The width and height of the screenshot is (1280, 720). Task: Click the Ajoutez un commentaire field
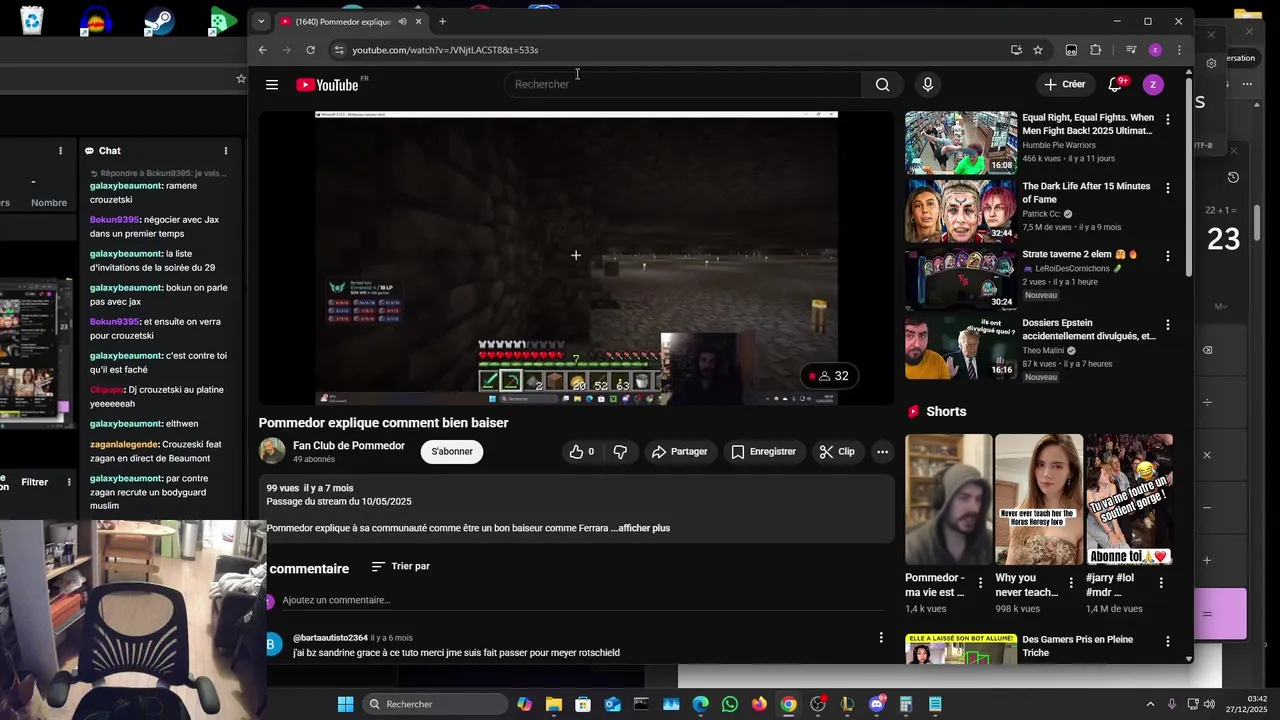(x=582, y=600)
